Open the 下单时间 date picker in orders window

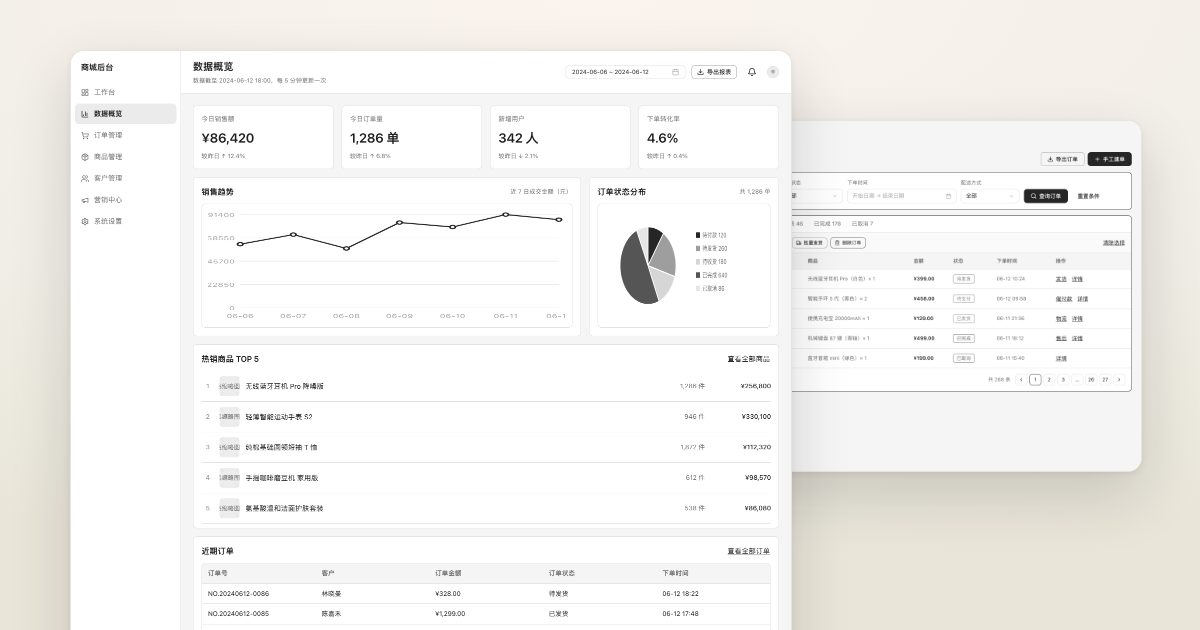[901, 196]
